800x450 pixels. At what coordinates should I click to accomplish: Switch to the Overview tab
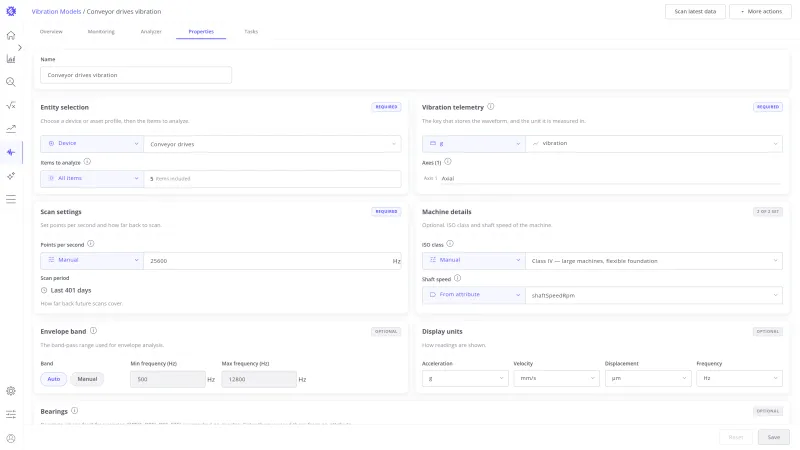point(51,32)
